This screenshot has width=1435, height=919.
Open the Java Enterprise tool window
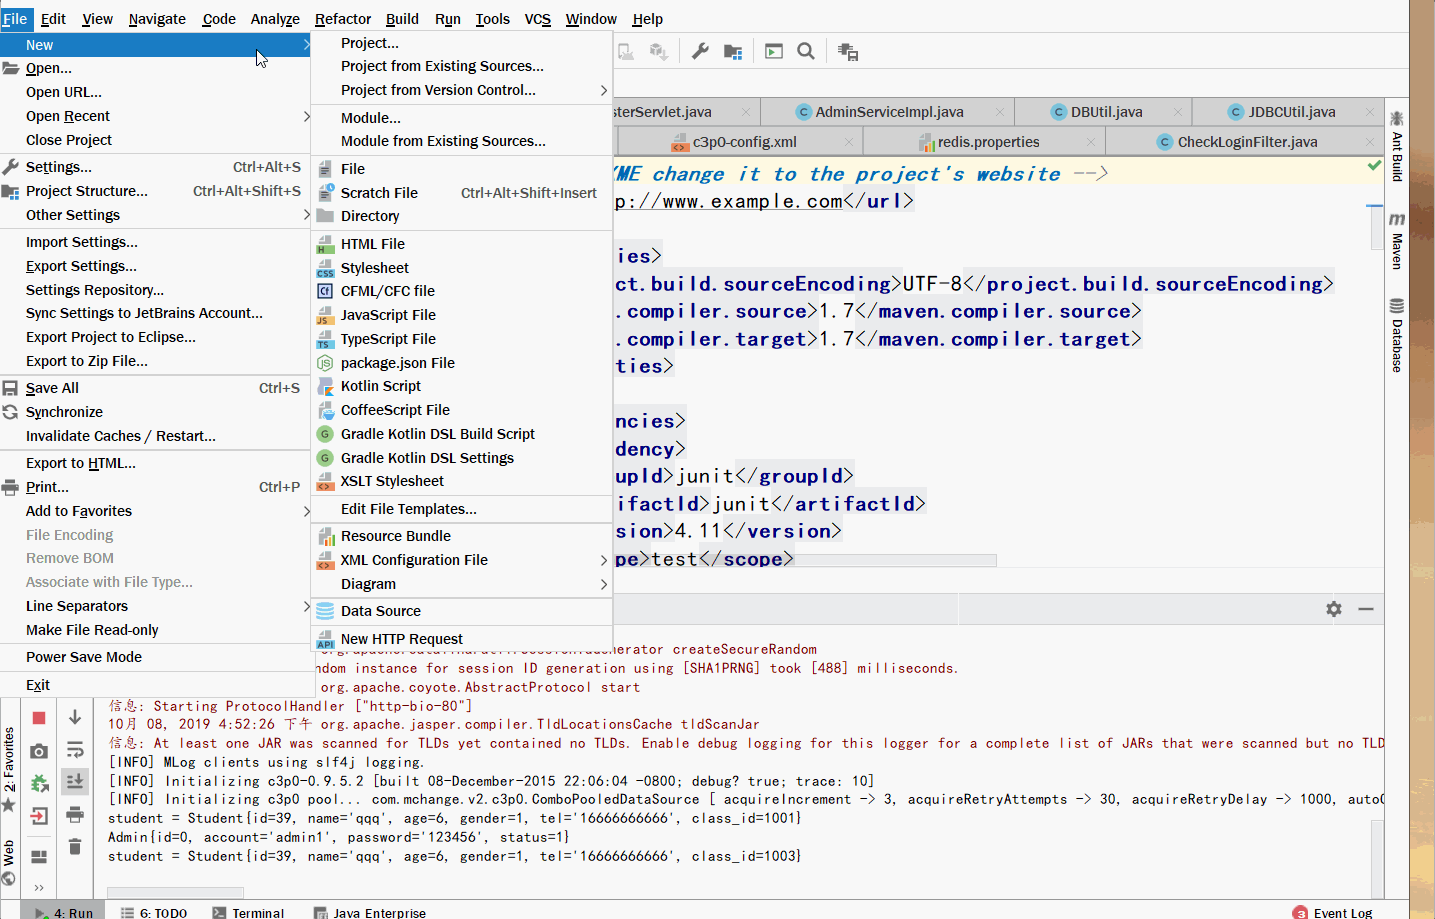coord(370,912)
